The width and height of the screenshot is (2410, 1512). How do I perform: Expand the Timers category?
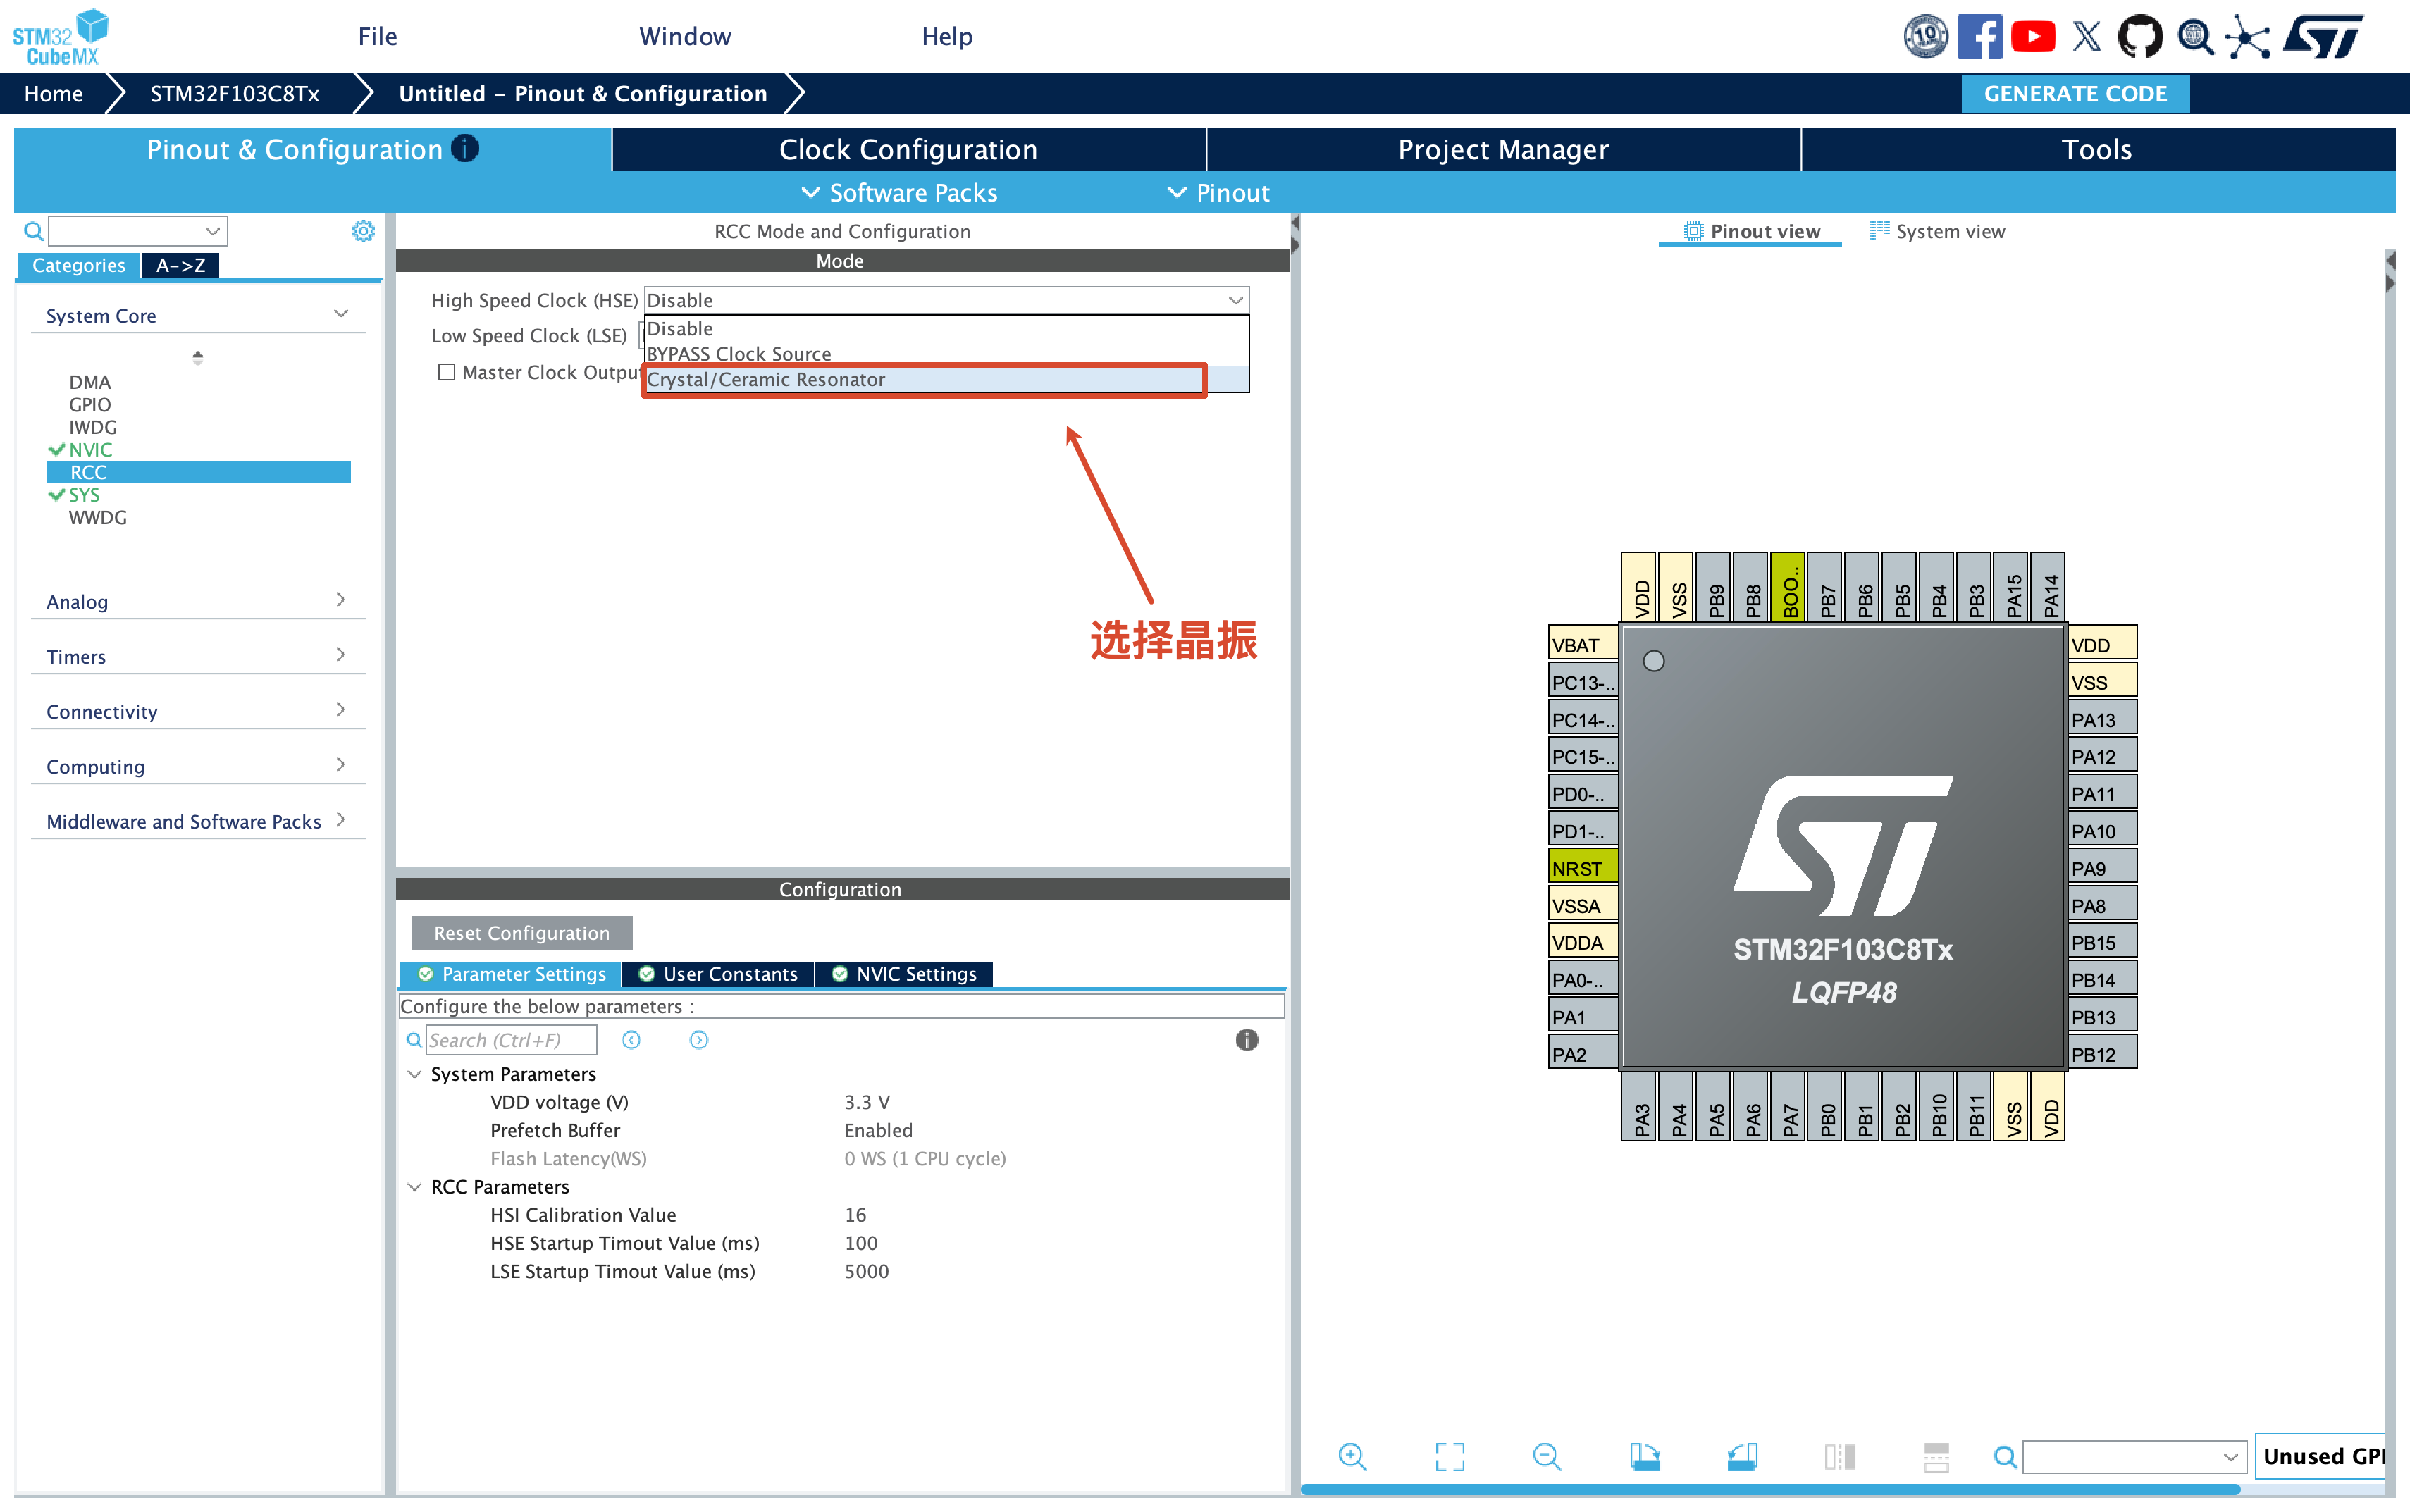tap(198, 656)
